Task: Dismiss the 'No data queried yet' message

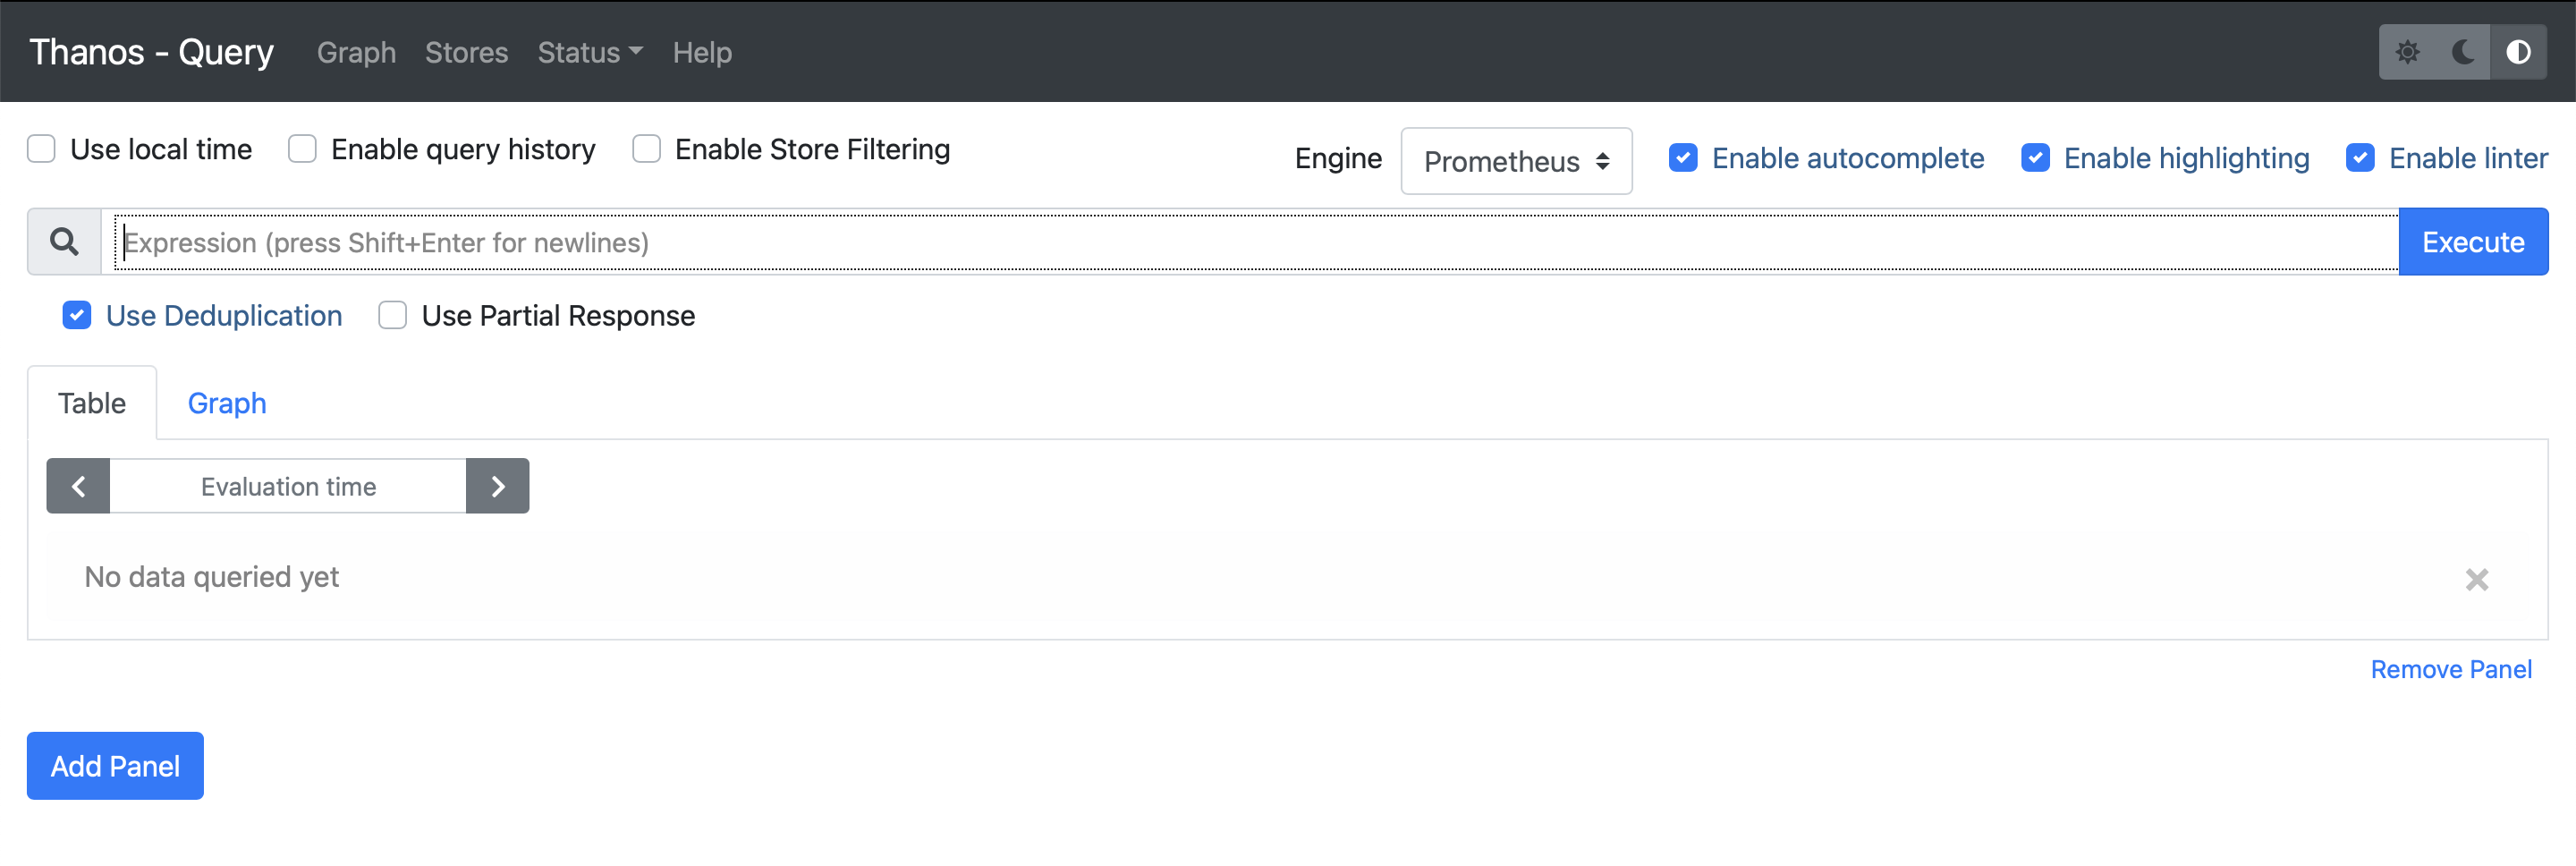Action: [x=2477, y=579]
